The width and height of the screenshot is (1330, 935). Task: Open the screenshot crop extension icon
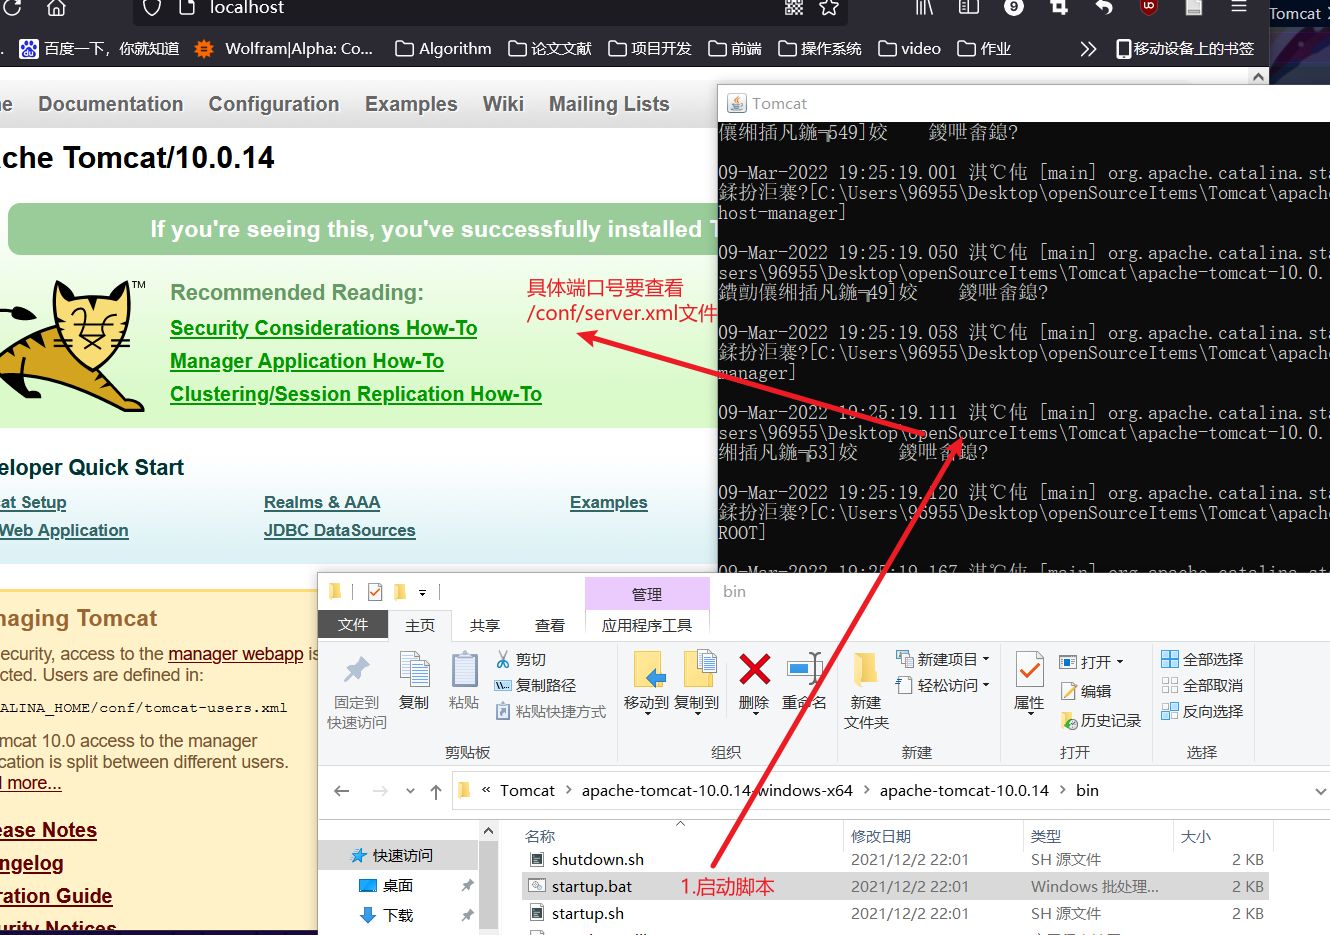(x=1059, y=8)
